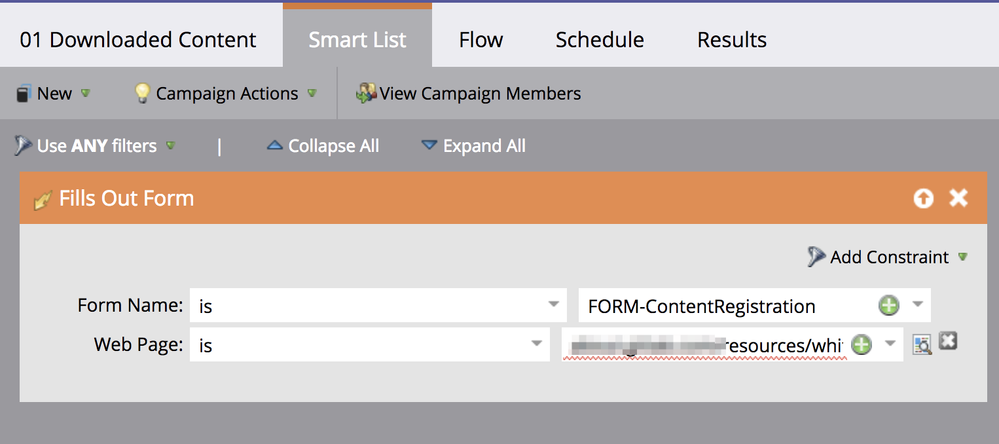Open the Web Page lookup magnifier icon
Viewport: 999px width, 444px height.
pos(922,345)
